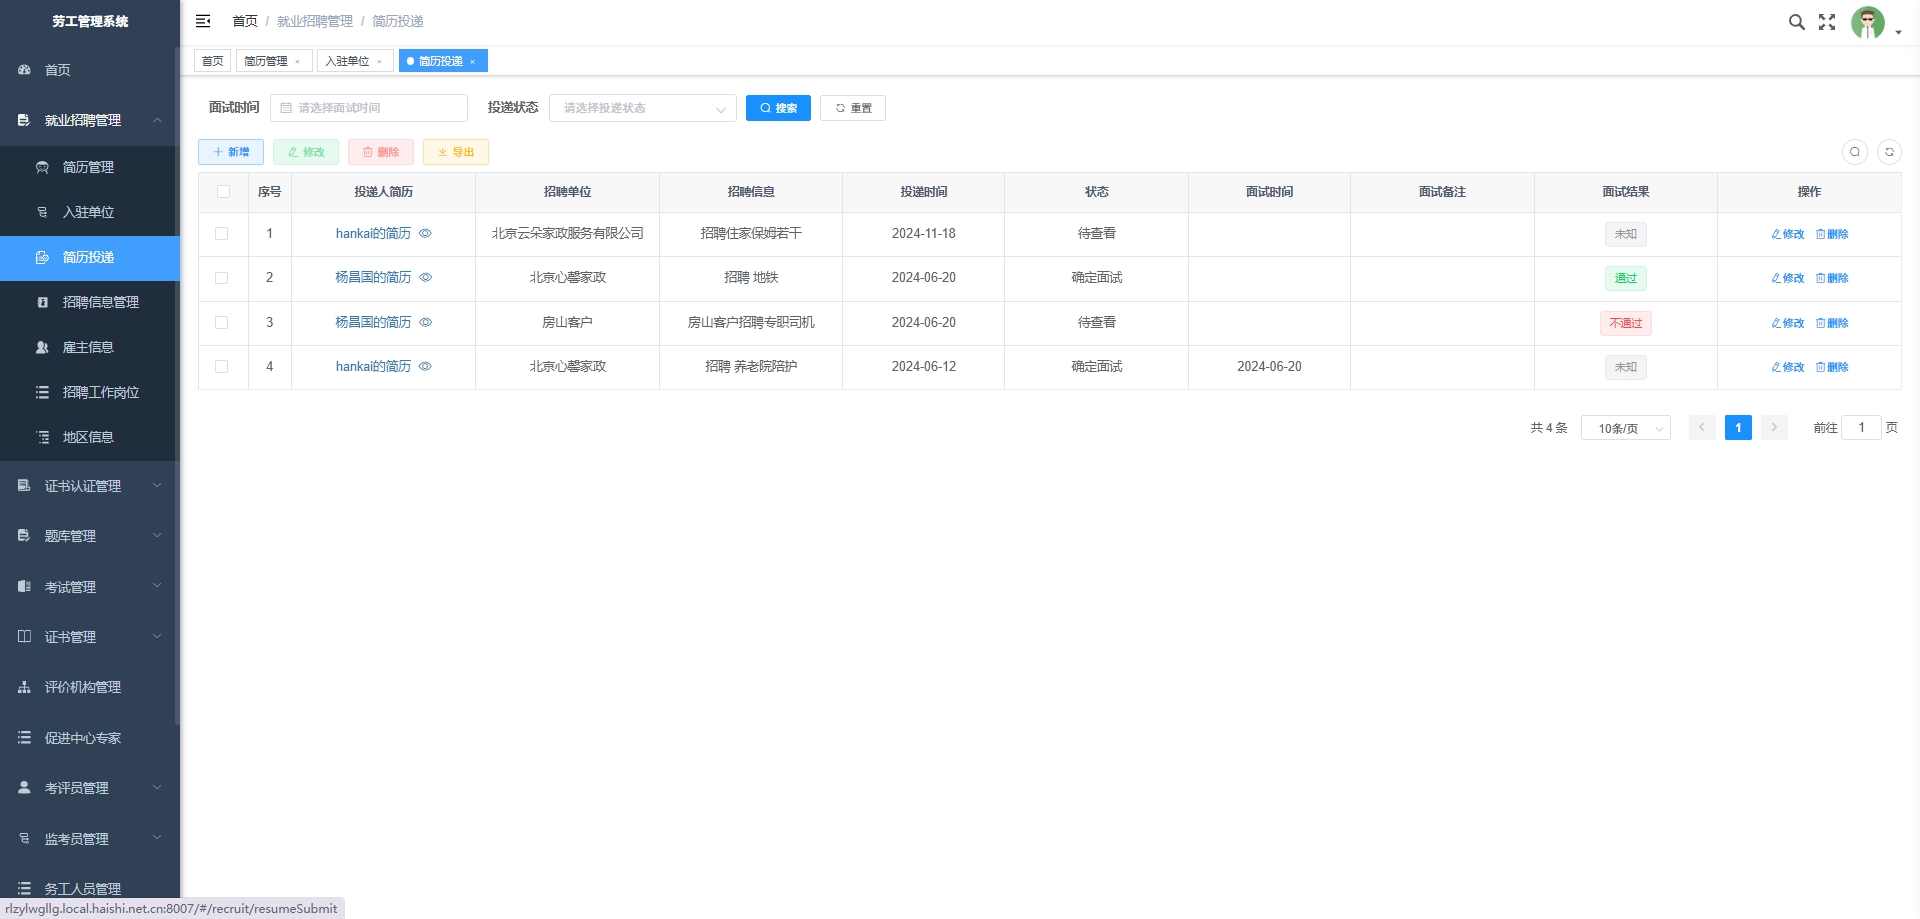
Task: Click the 重置 button
Action: point(853,108)
